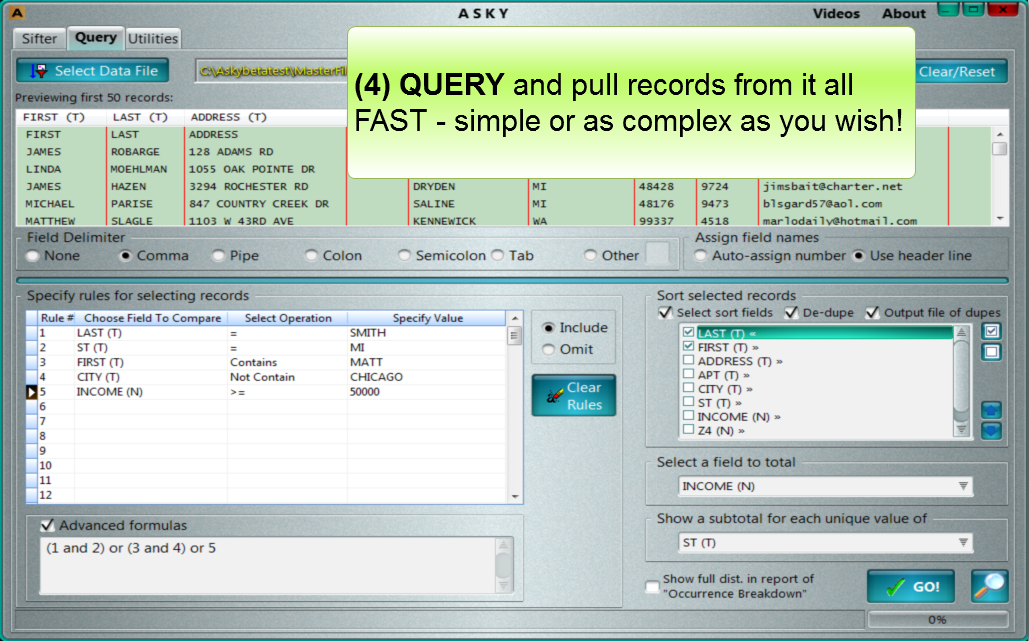The width and height of the screenshot is (1029, 641).
Task: Switch to the Sifter tab
Action: (39, 39)
